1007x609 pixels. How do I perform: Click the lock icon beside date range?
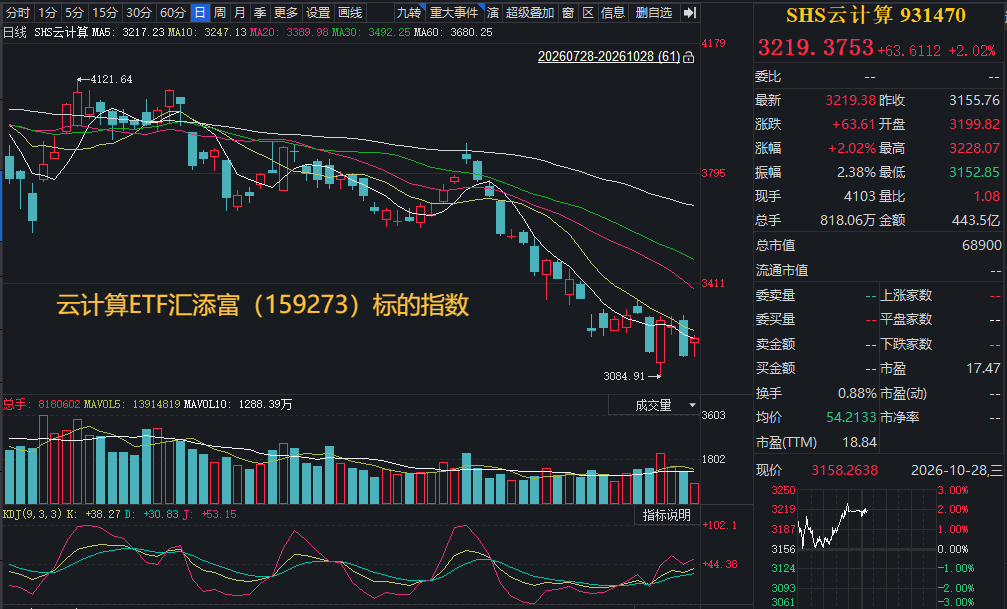pyautogui.click(x=688, y=57)
